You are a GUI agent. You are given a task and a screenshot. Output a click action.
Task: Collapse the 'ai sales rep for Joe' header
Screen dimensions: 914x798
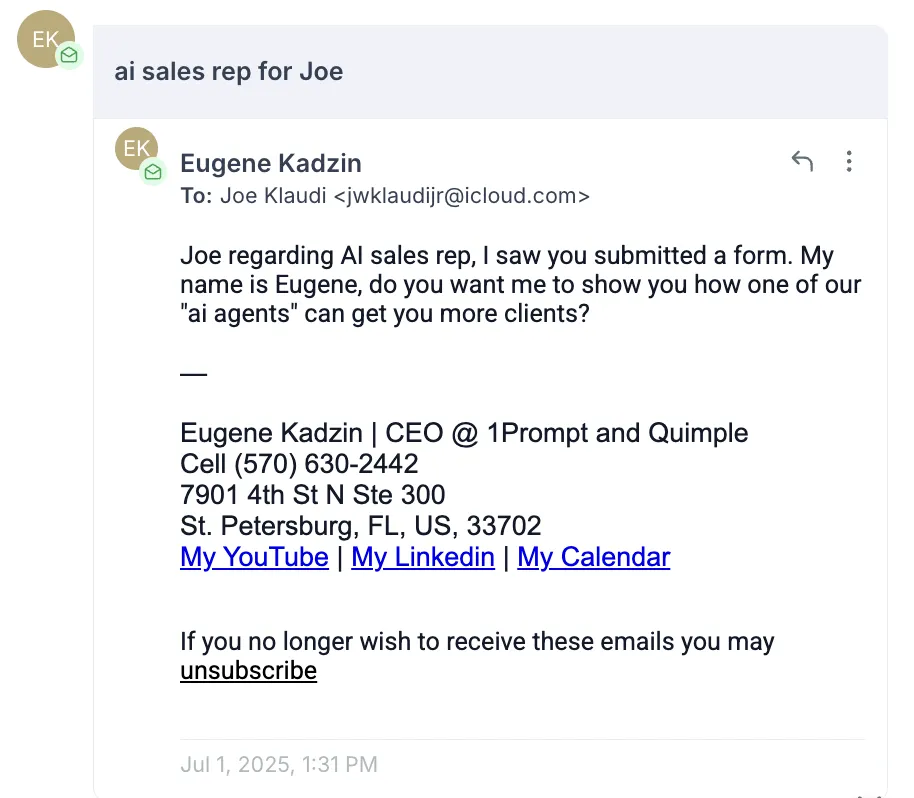coord(490,72)
